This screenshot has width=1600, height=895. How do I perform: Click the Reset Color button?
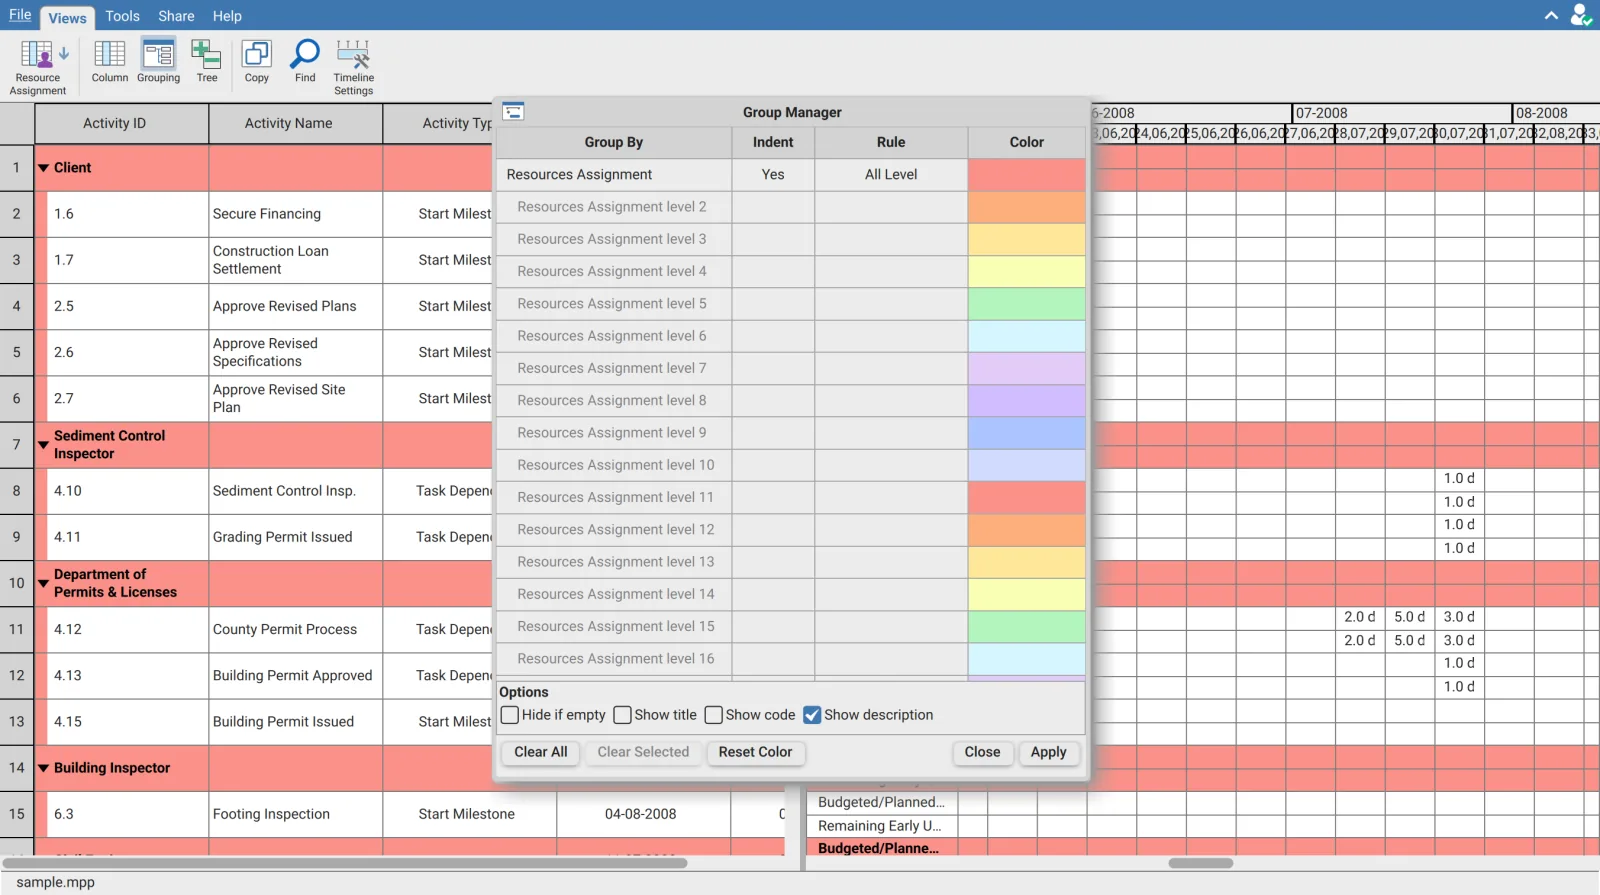[x=755, y=752]
